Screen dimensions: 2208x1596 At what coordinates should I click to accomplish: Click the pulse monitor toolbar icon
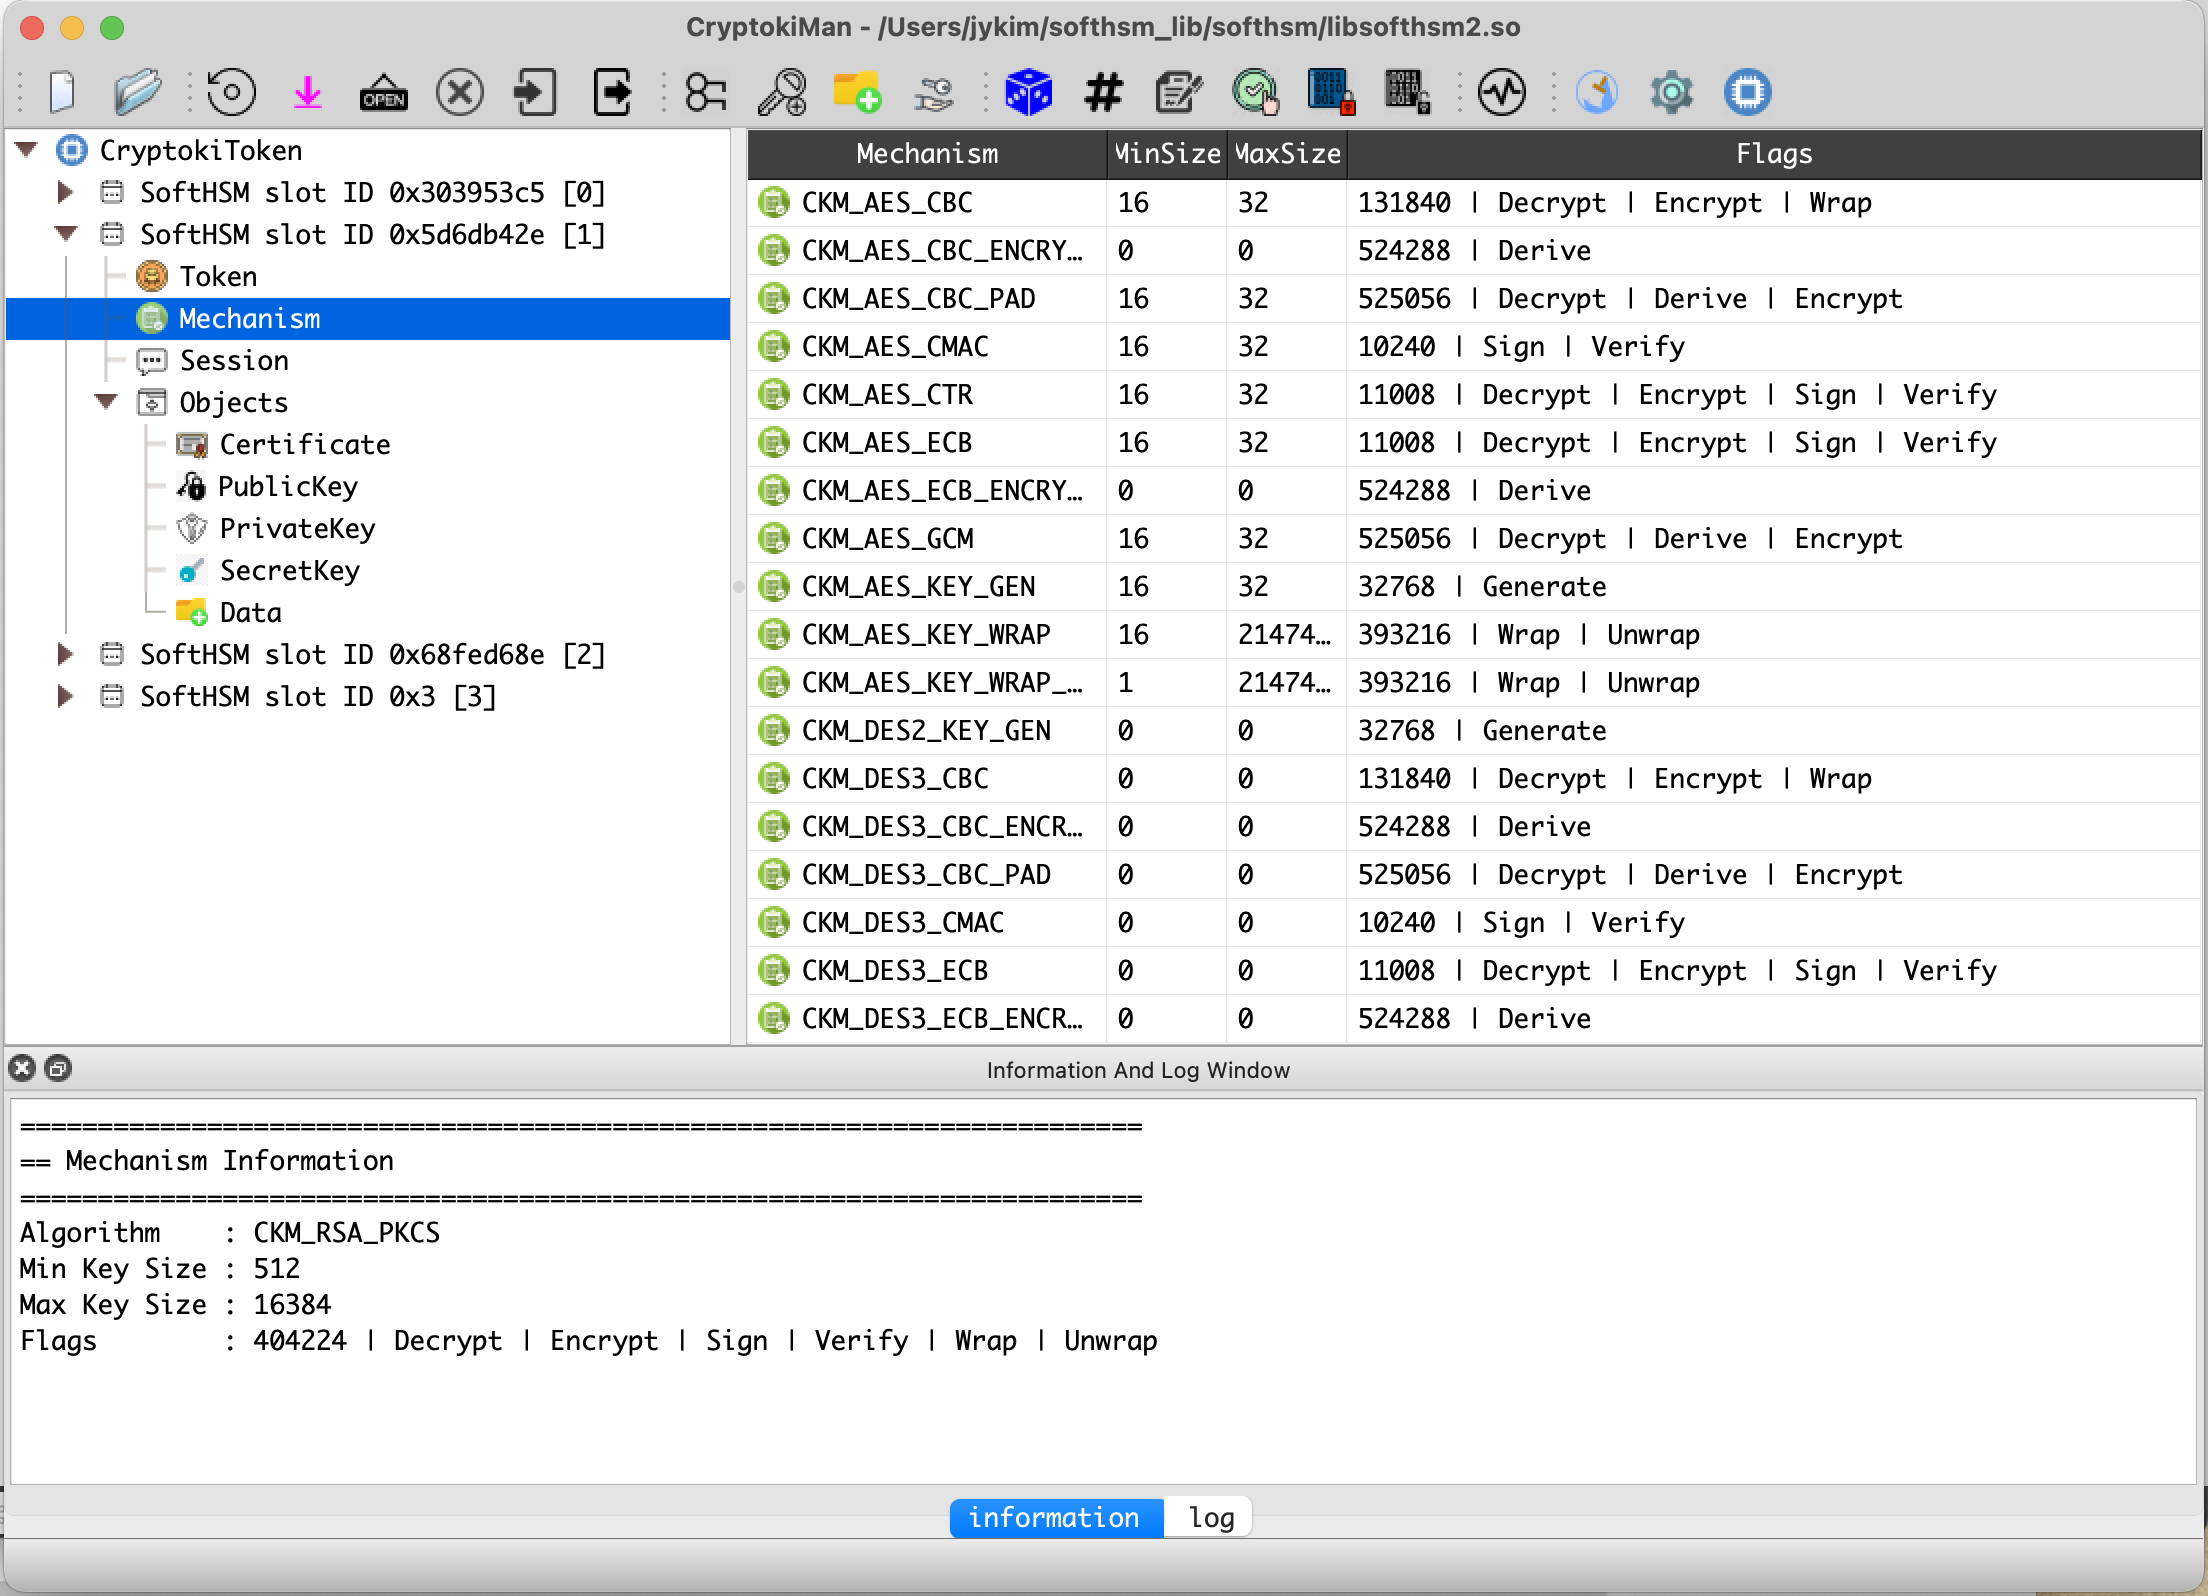[1501, 93]
